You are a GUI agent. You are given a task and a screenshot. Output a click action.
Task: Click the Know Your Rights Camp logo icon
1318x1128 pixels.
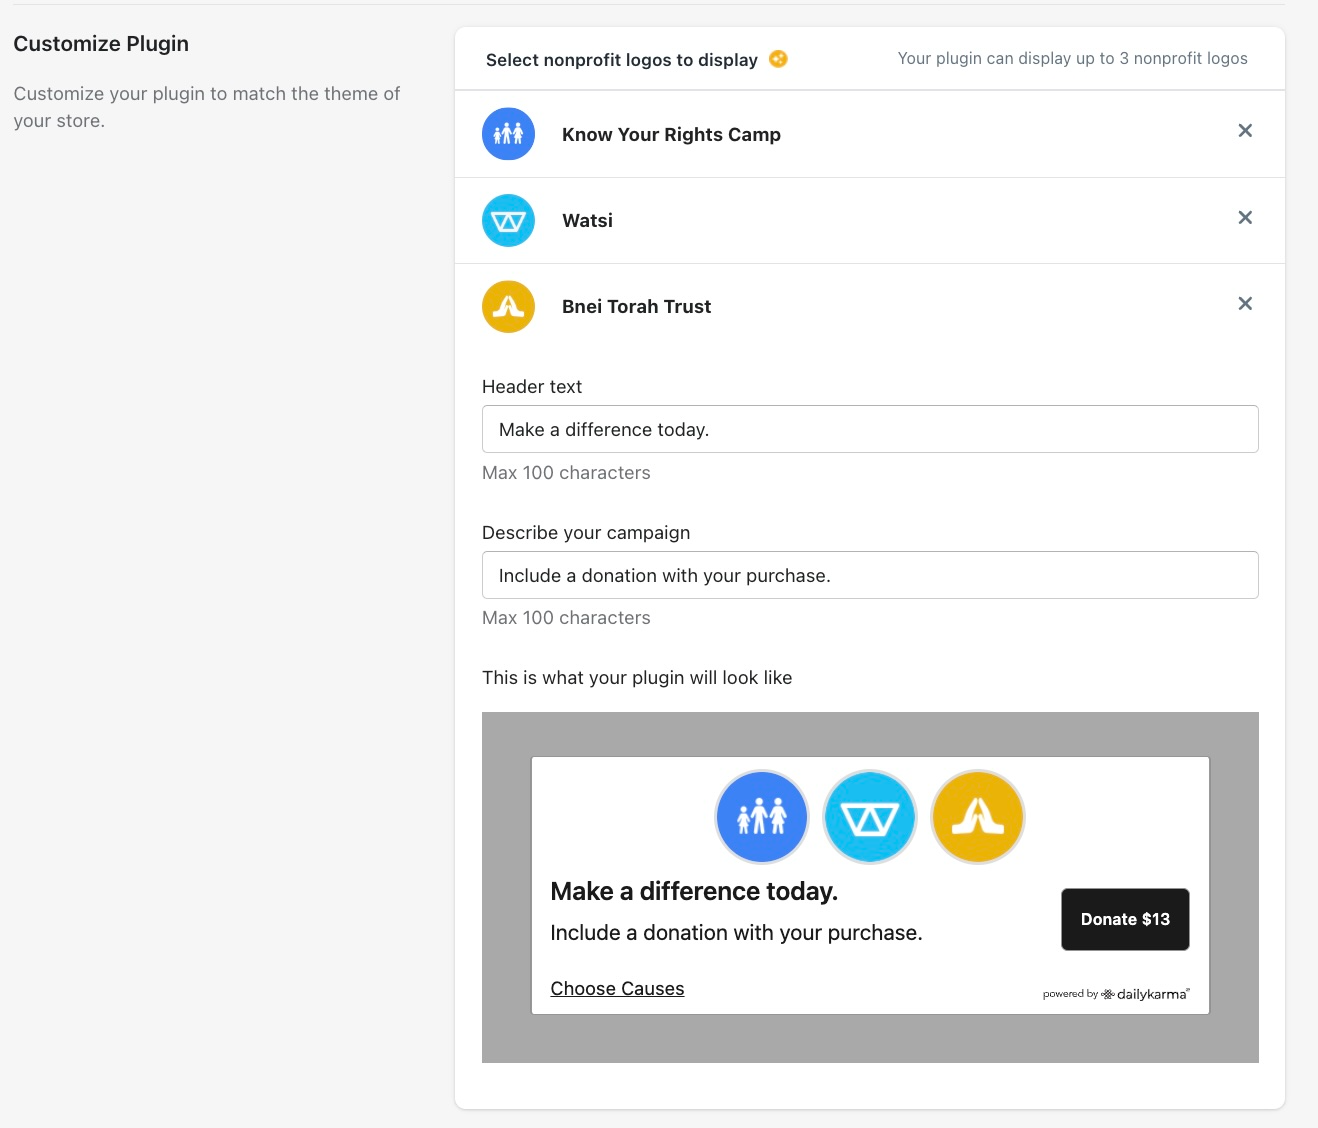point(508,134)
